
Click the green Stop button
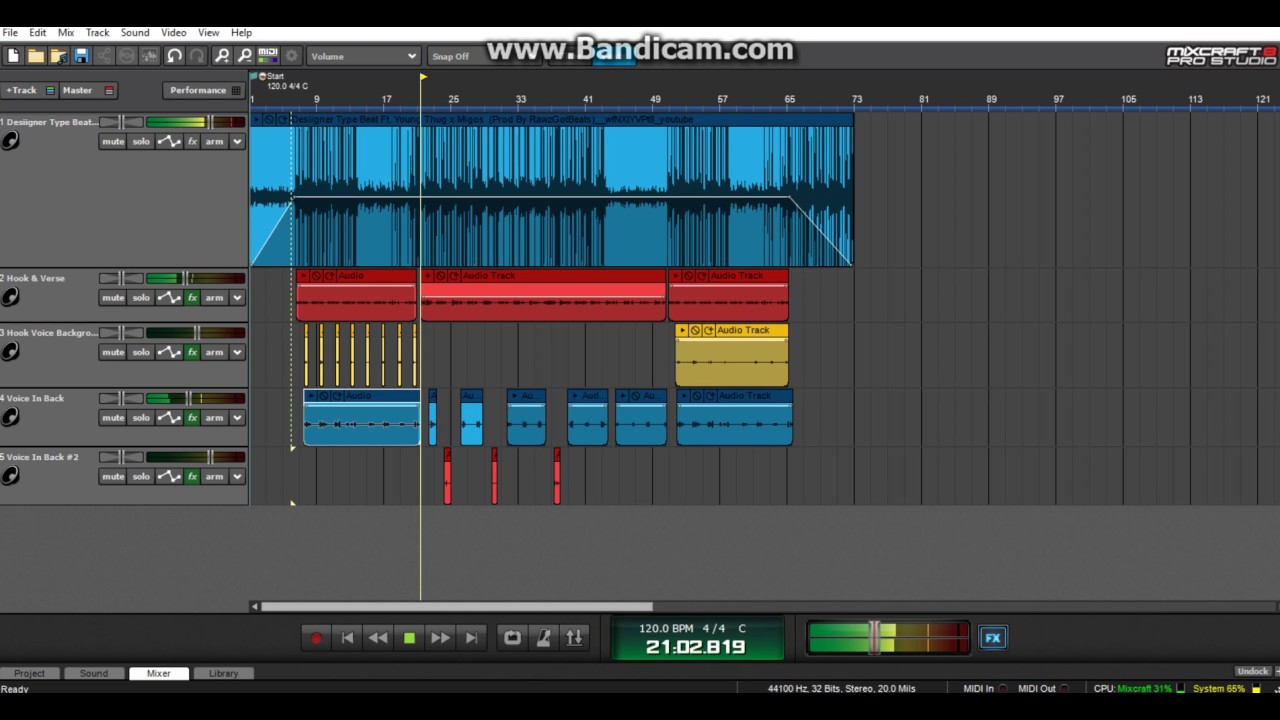(409, 637)
